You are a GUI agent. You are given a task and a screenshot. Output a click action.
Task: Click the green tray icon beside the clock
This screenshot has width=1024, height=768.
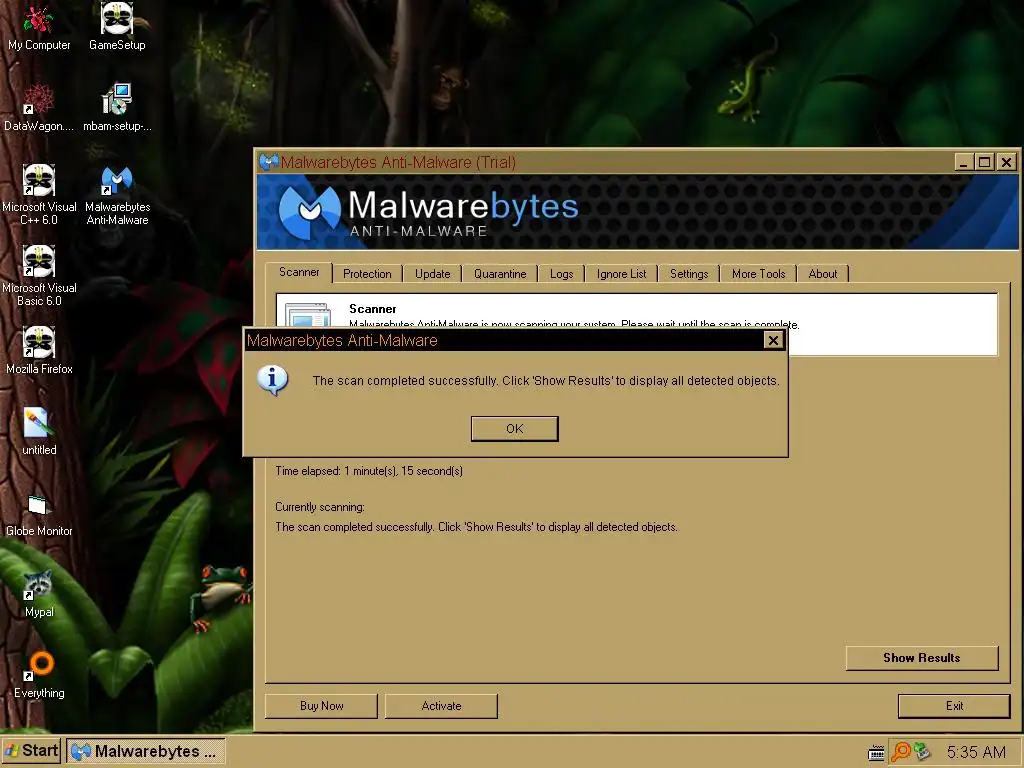(x=922, y=752)
